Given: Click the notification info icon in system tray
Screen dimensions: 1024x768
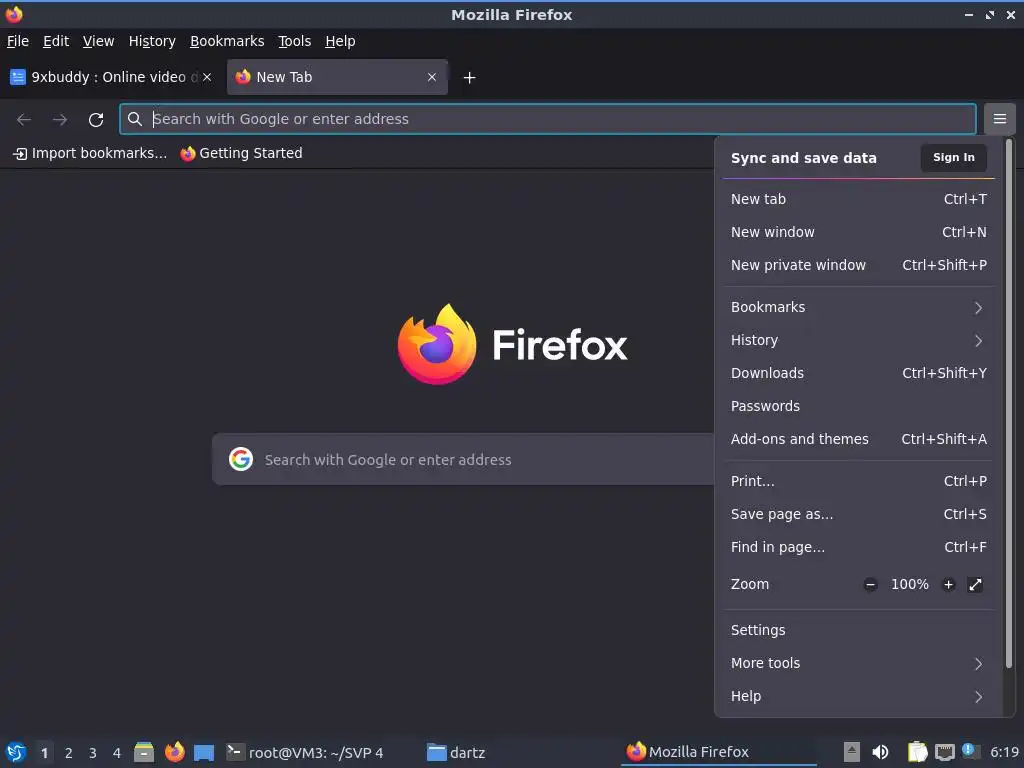Looking at the screenshot, I should tap(970, 751).
